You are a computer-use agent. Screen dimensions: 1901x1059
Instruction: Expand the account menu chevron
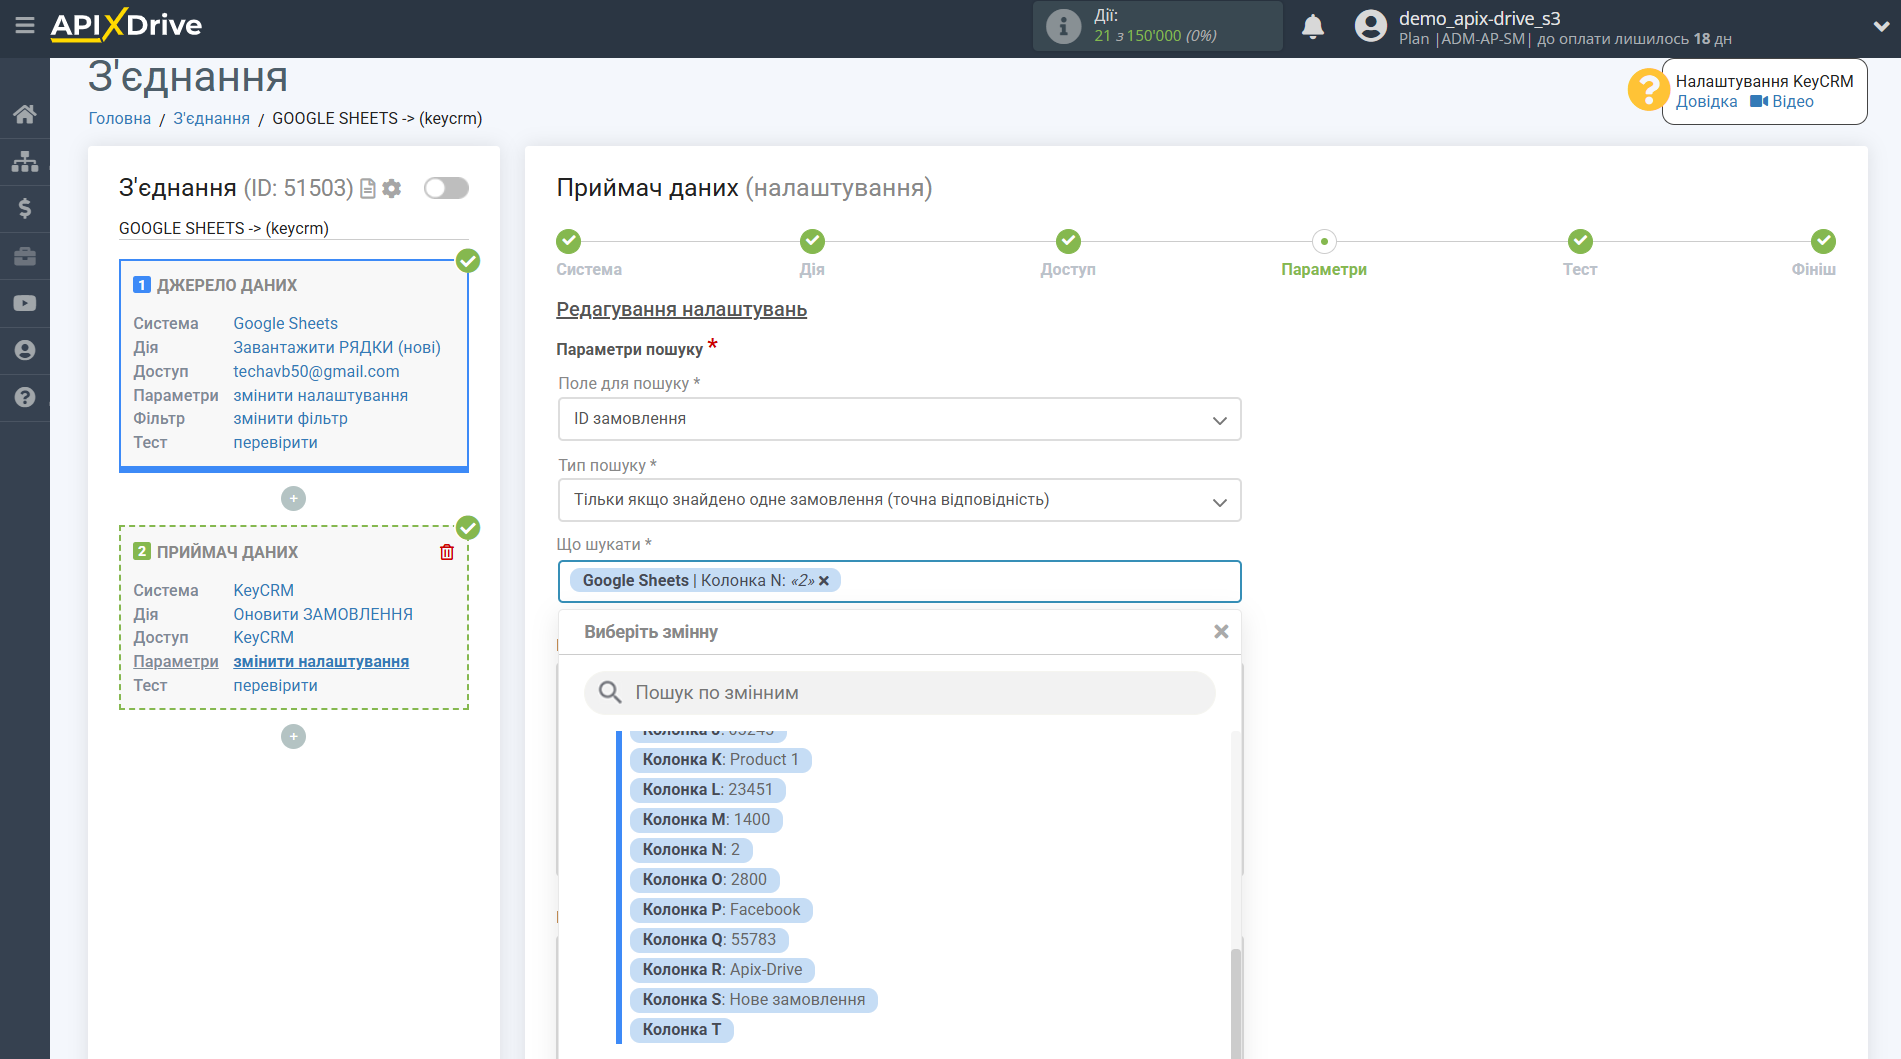pyautogui.click(x=1880, y=27)
